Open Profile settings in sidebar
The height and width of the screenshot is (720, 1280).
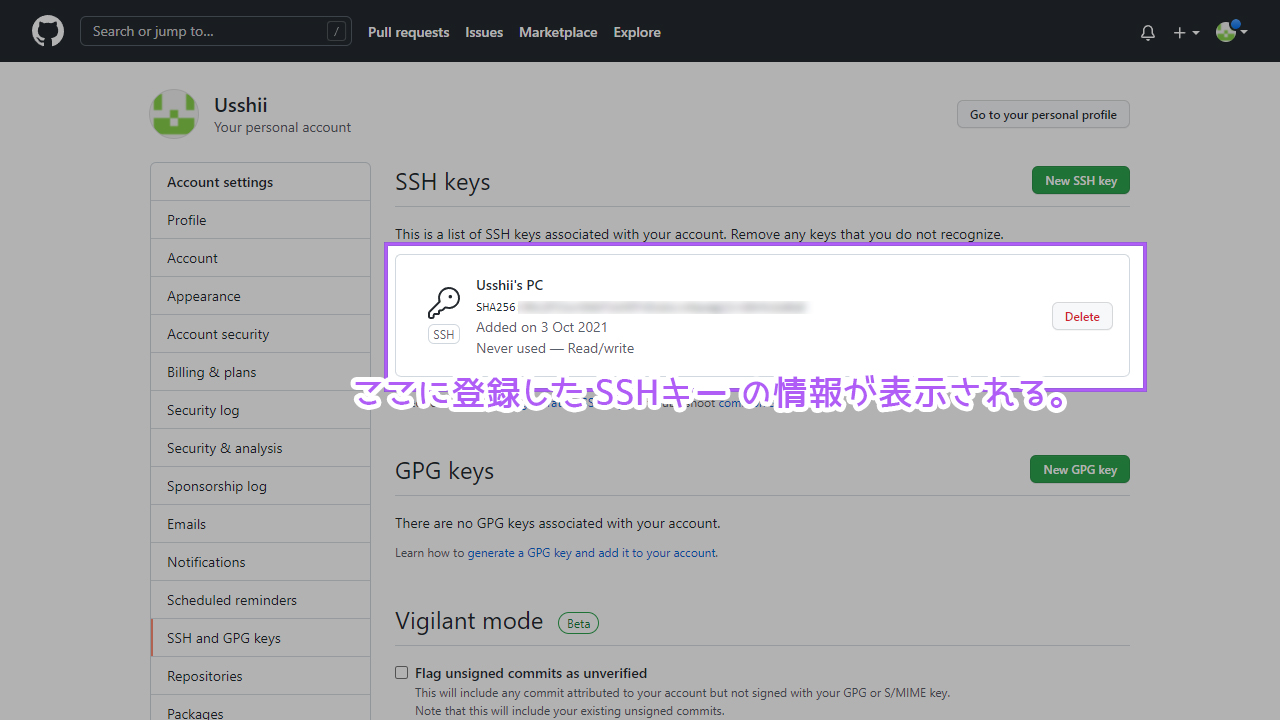click(x=260, y=220)
